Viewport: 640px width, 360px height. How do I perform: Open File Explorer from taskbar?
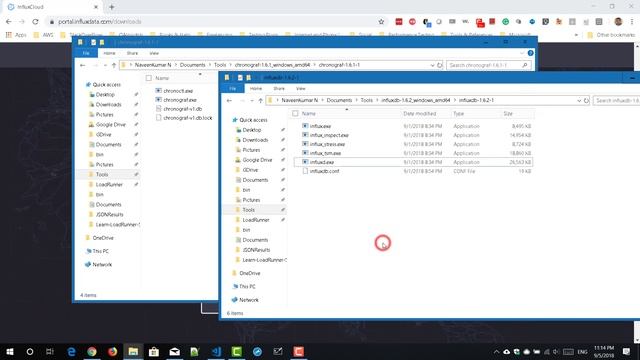point(133,351)
